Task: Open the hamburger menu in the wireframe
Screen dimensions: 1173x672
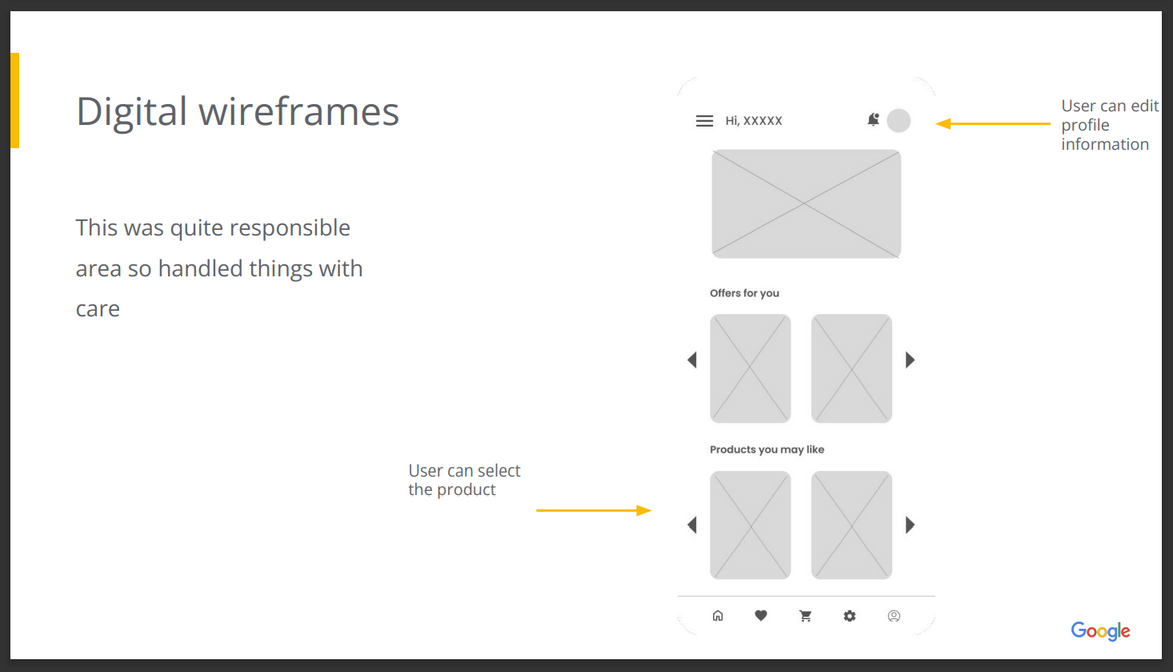Action: pos(704,121)
